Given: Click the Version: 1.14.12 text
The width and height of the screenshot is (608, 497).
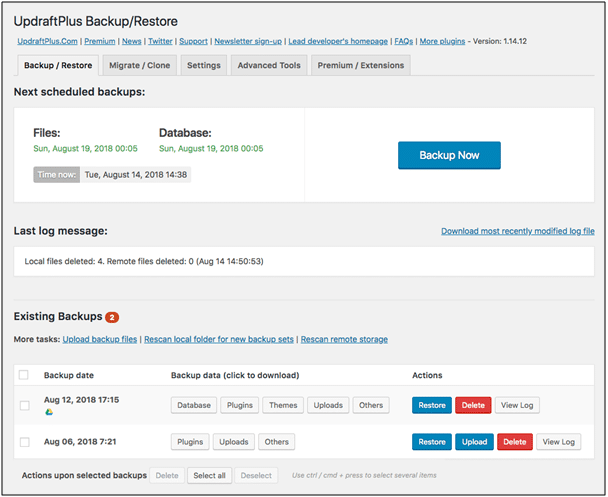Looking at the screenshot, I should point(500,41).
